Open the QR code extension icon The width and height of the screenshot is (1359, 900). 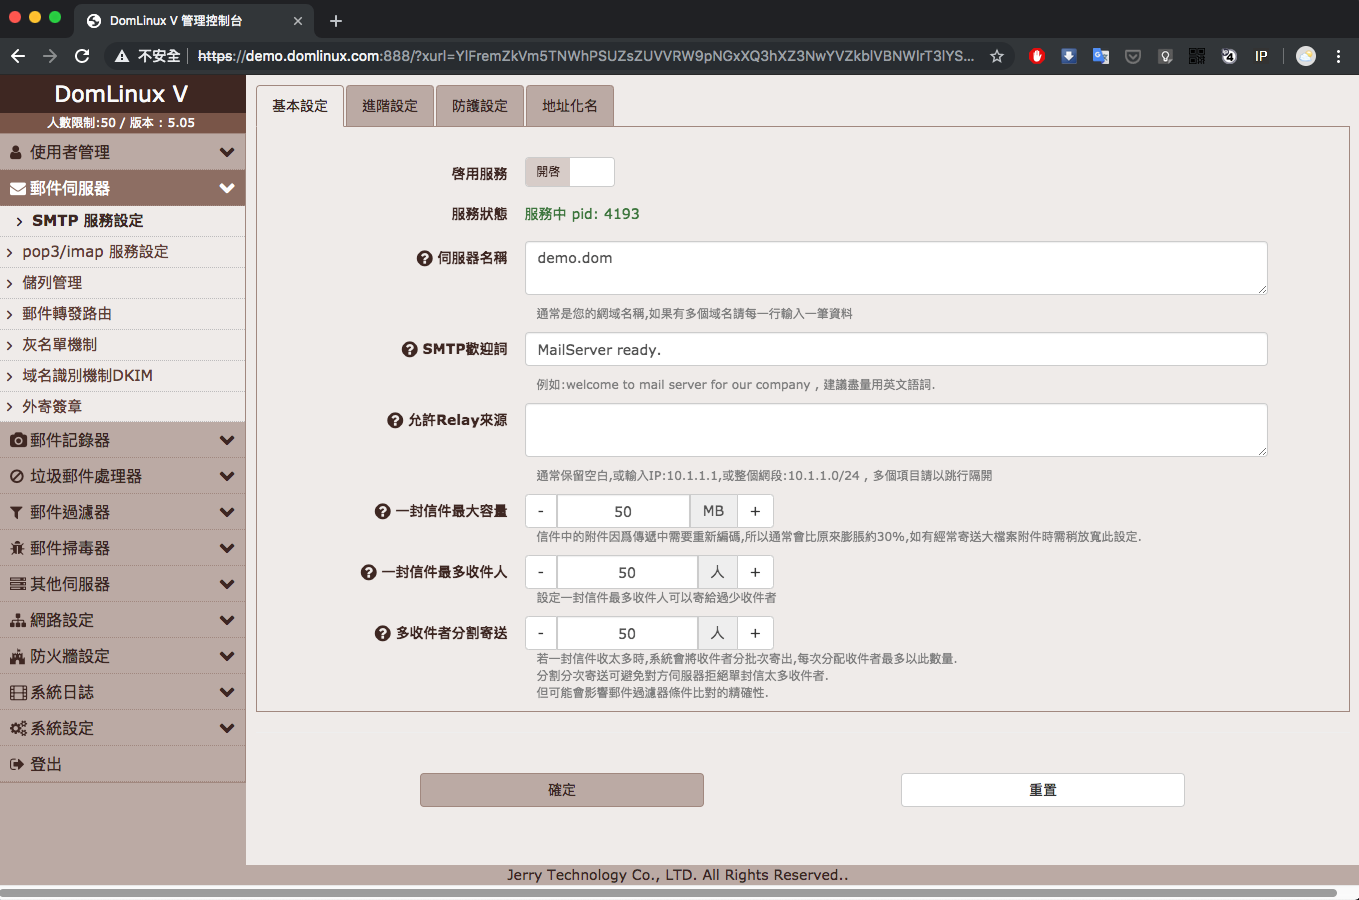pos(1197,56)
